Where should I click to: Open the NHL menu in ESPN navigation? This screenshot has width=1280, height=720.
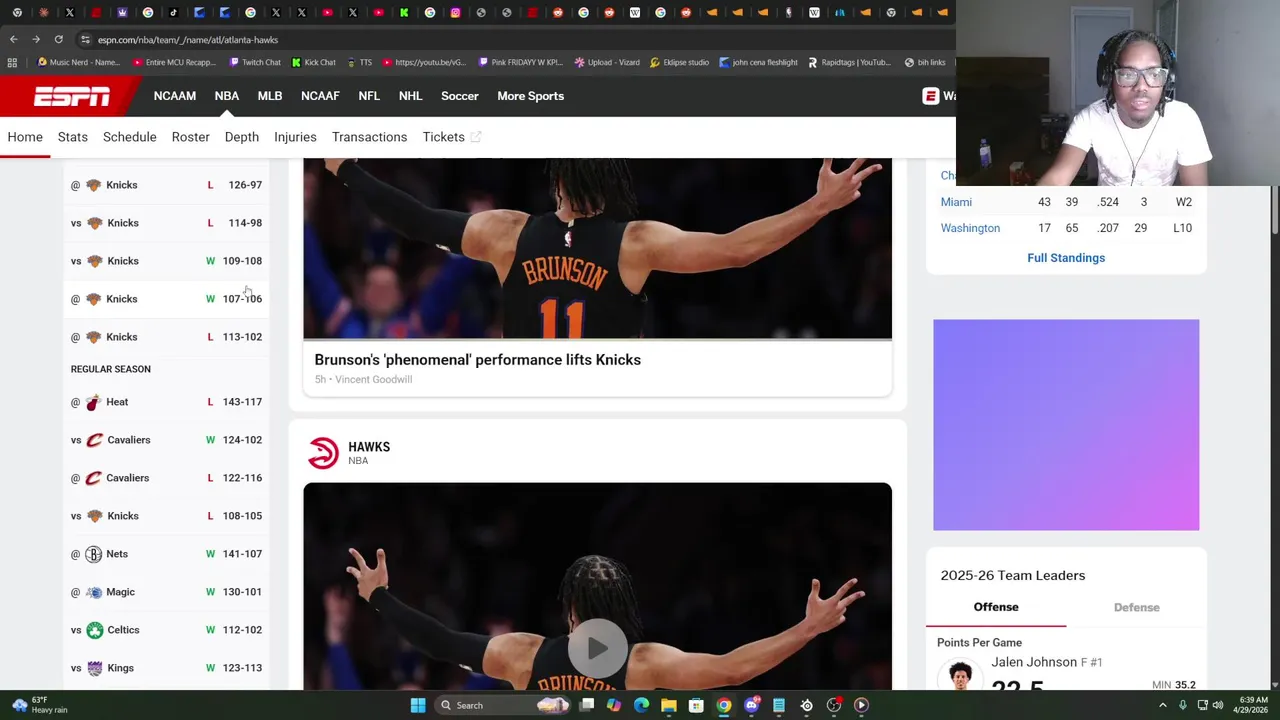click(410, 96)
